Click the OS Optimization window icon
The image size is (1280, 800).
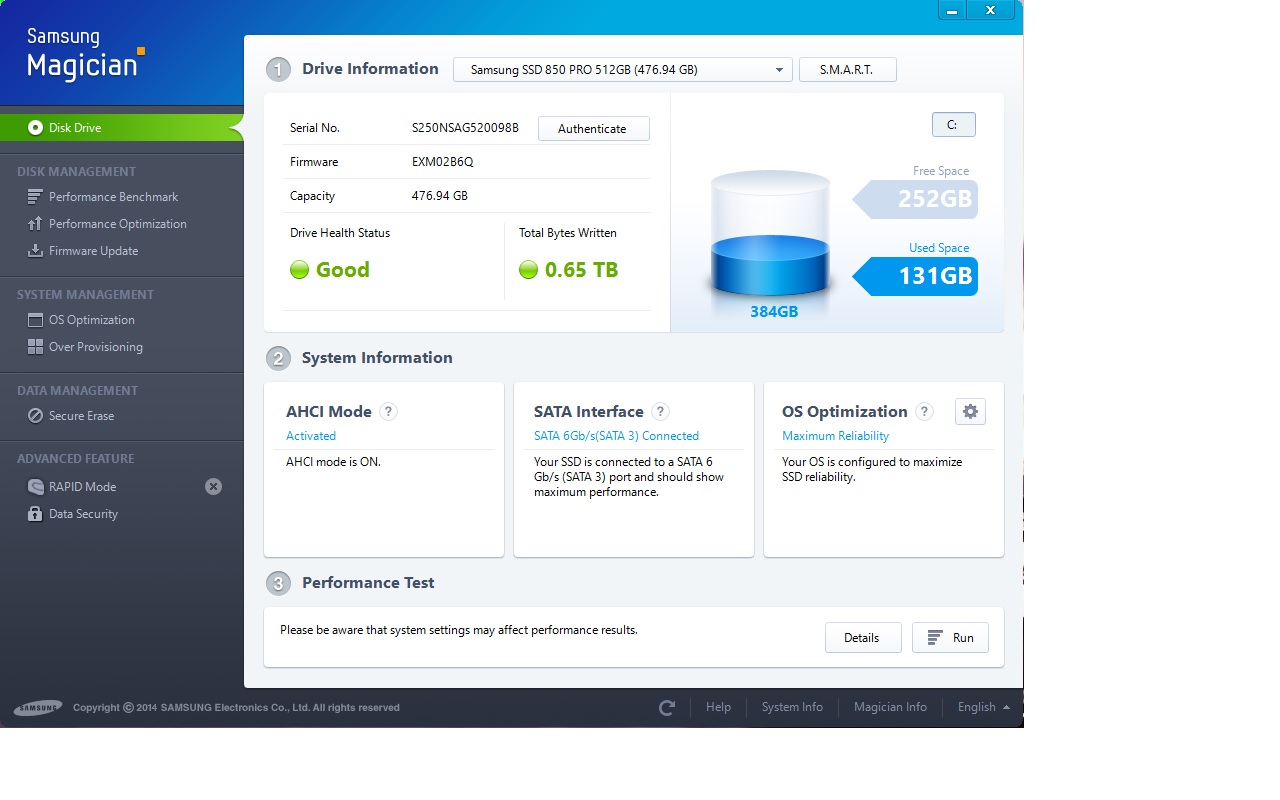pyautogui.click(x=35, y=320)
